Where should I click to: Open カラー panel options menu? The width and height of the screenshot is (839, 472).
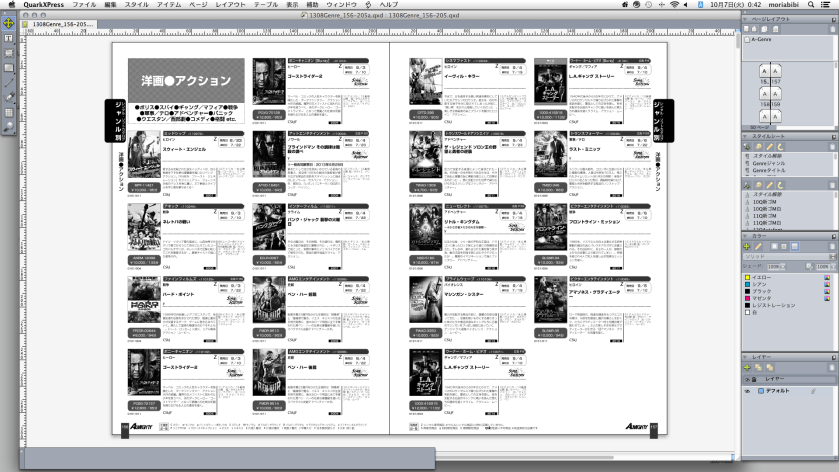(834, 236)
